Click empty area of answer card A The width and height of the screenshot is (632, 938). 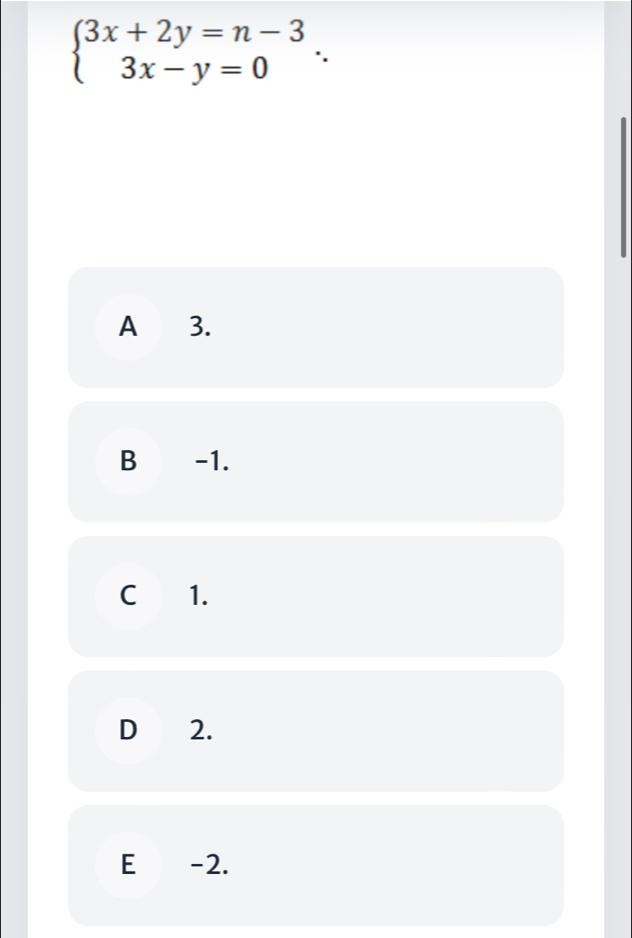pos(389,327)
